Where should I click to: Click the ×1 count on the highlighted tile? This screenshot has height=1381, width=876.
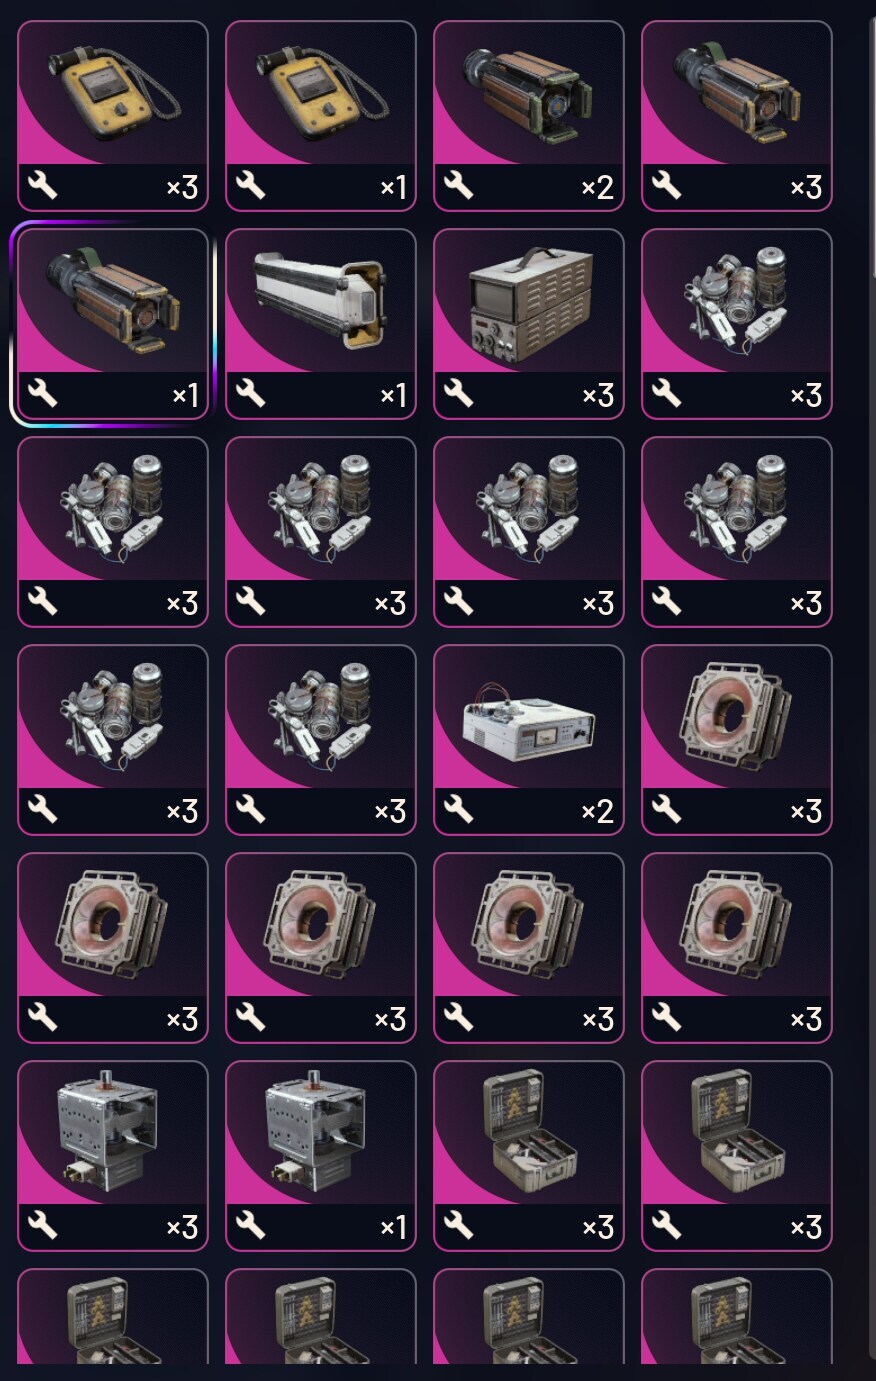[186, 394]
